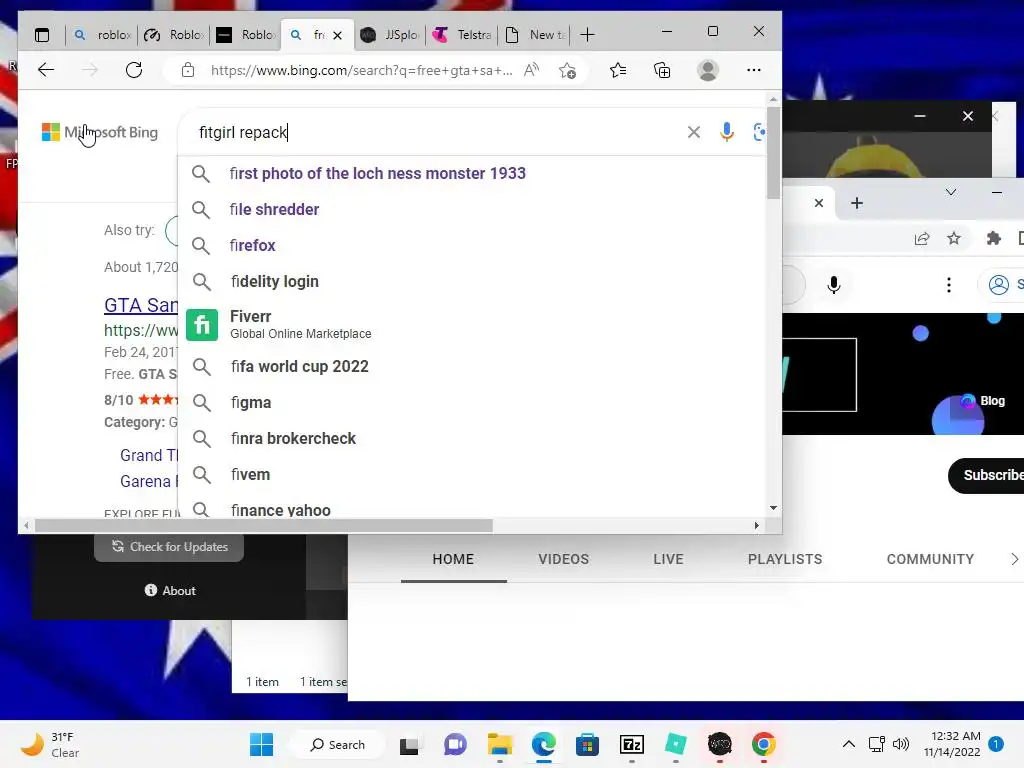Open YouTube channel LIVE tab
The width and height of the screenshot is (1024, 768).
pos(668,560)
